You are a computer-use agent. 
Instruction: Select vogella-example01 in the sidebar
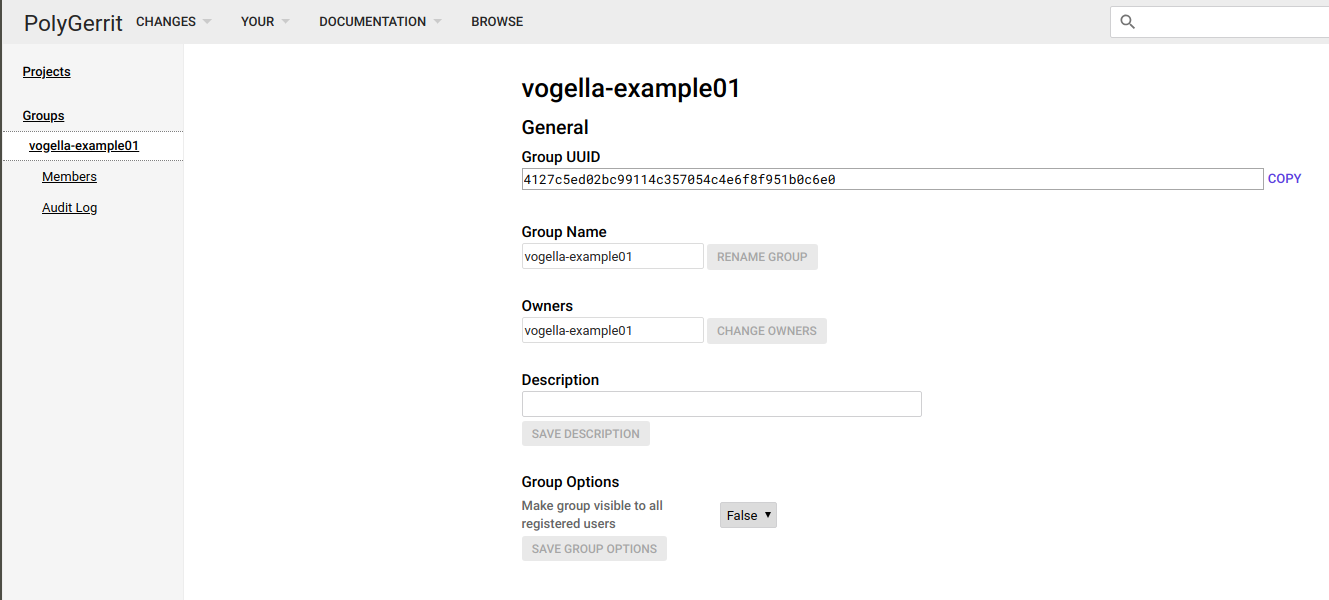[84, 146]
